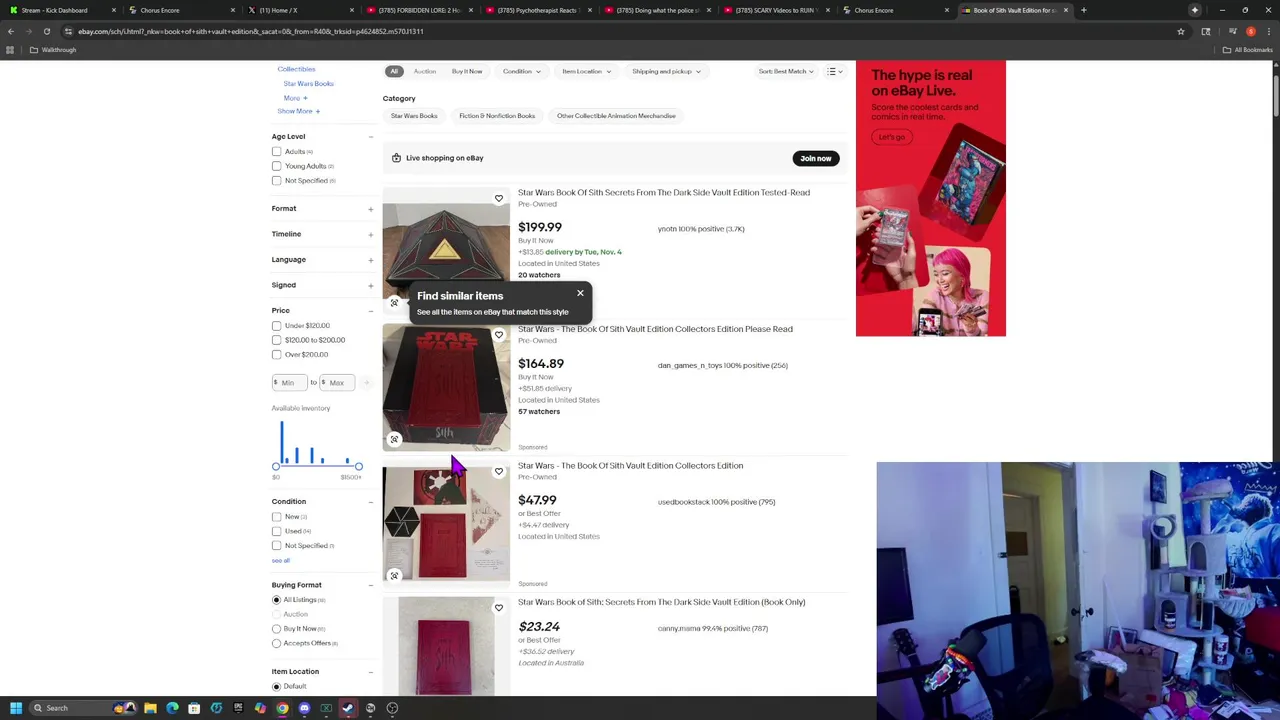Launch Microsoft Edge from taskbar
The width and height of the screenshot is (1280, 720).
click(x=172, y=708)
